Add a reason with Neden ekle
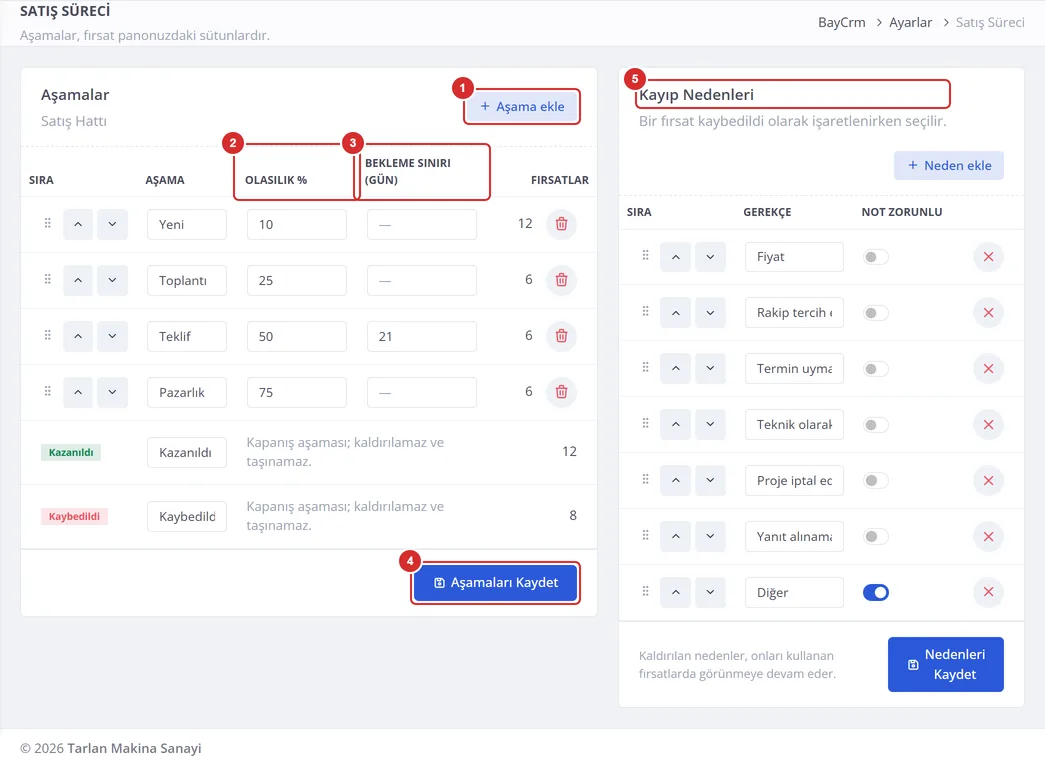1045x768 pixels. (x=949, y=165)
